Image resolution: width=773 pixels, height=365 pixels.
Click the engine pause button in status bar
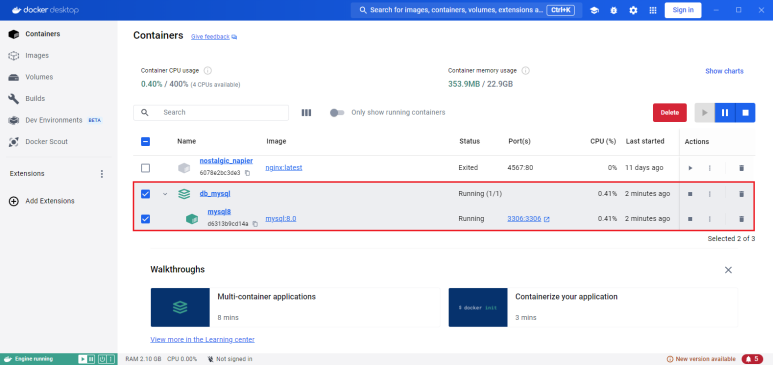91,359
